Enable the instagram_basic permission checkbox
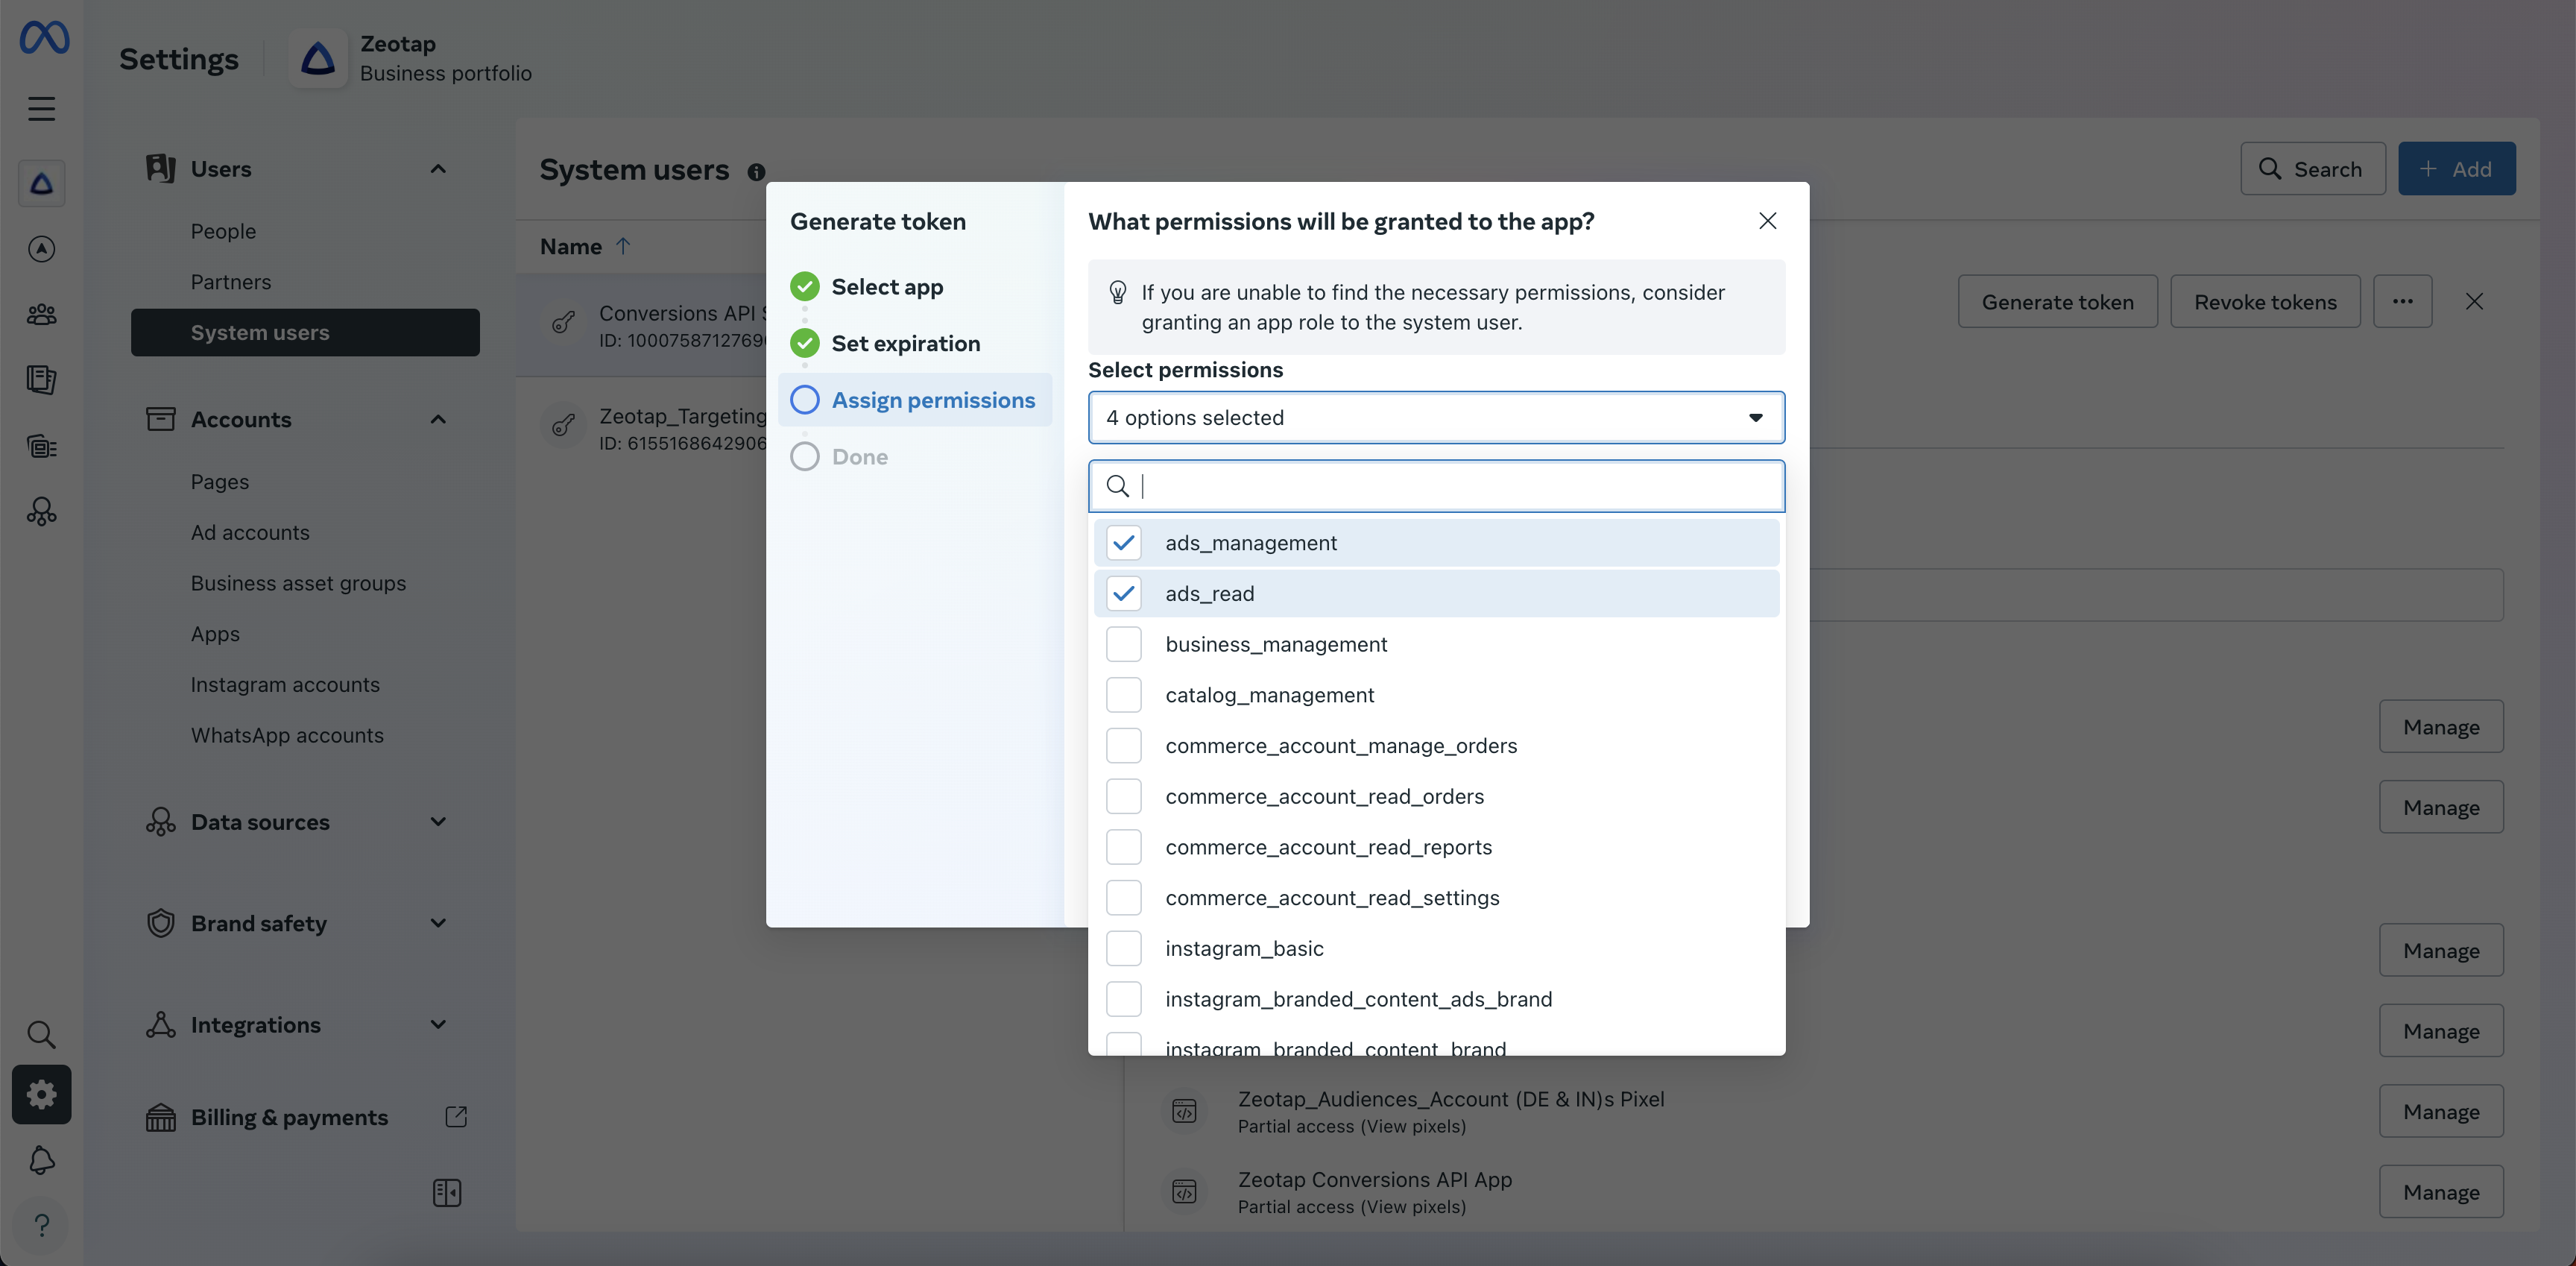Viewport: 2576px width, 1266px height. tap(1123, 948)
